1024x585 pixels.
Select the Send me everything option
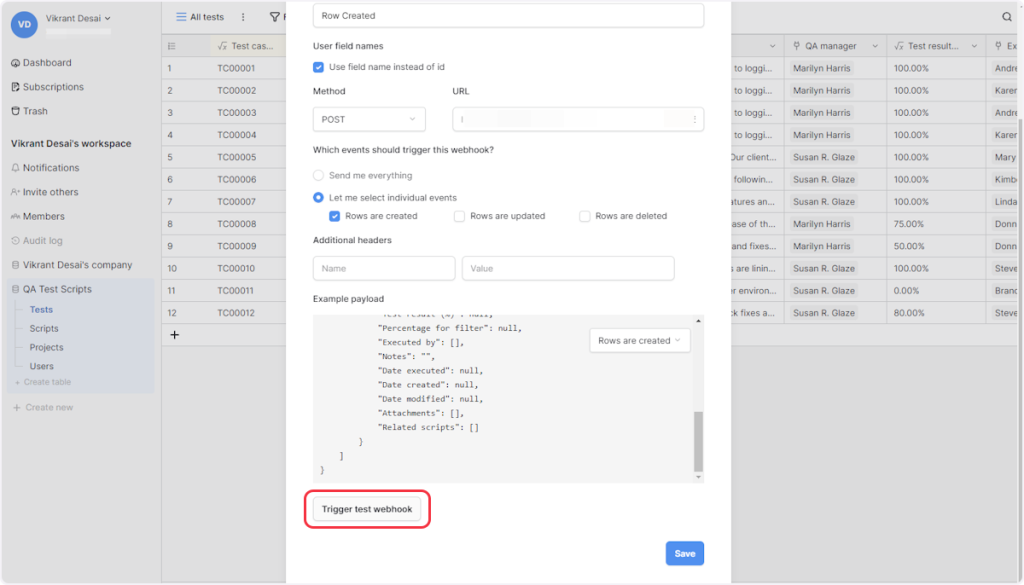coord(319,176)
